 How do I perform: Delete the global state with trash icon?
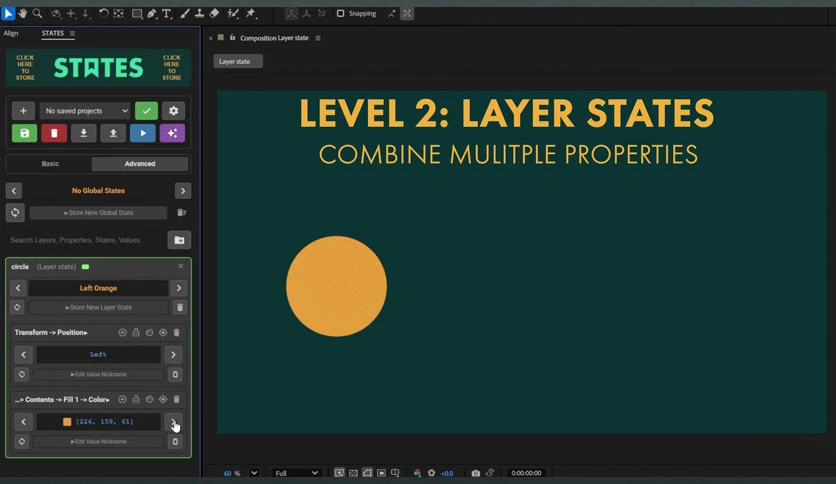[x=181, y=212]
